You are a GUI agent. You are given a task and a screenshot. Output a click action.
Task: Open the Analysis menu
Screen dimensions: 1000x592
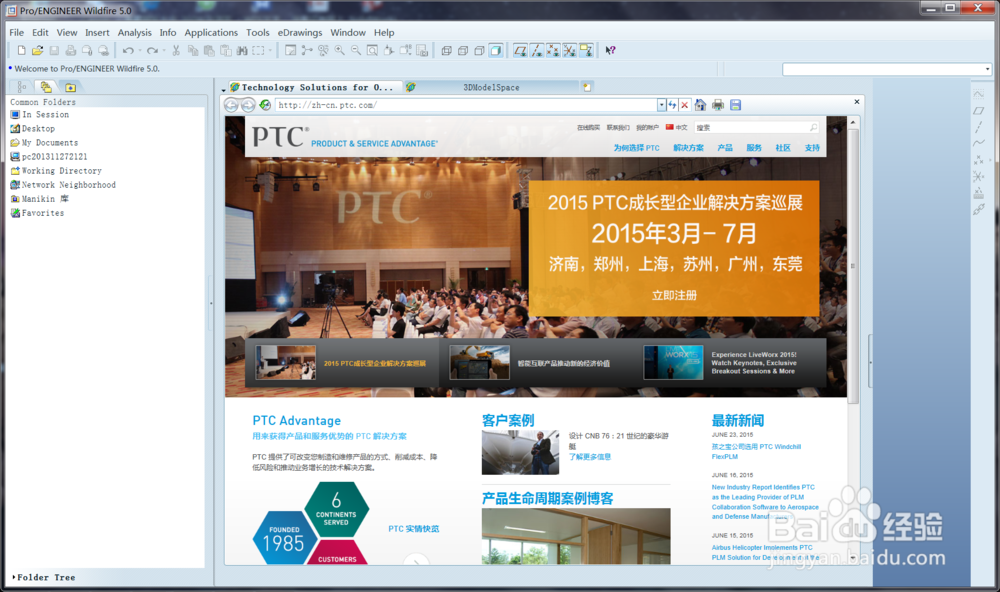coord(135,33)
